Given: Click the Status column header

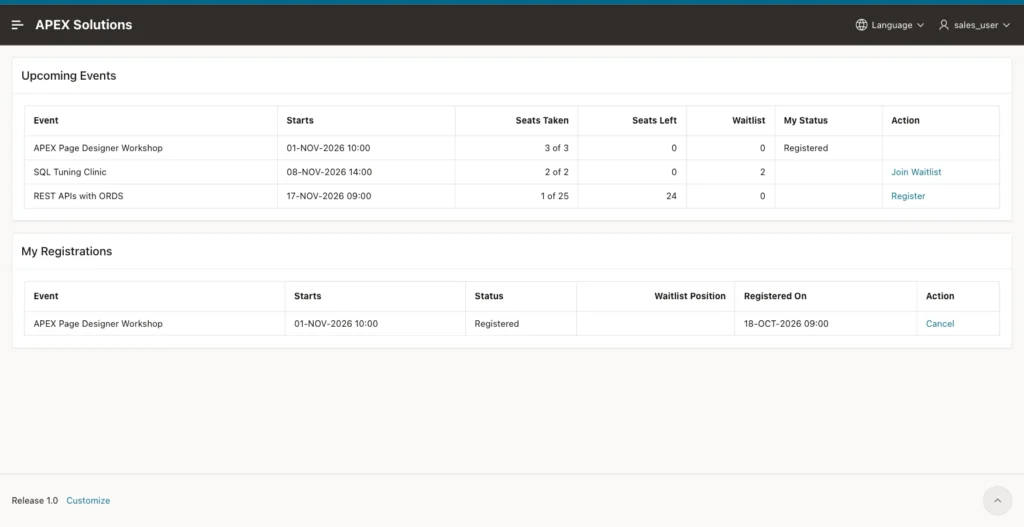Looking at the screenshot, I should [488, 296].
